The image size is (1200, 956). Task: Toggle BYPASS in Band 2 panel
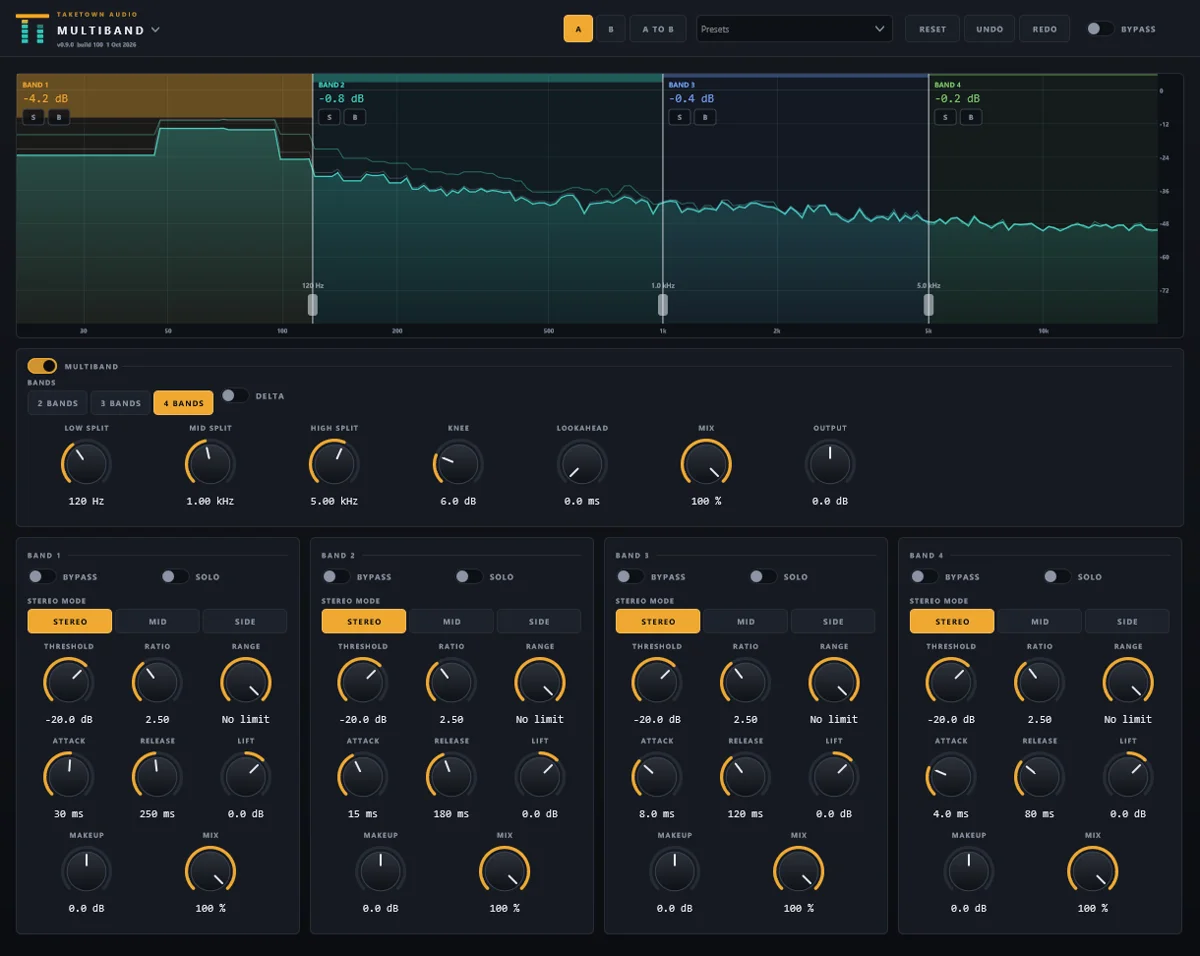click(x=336, y=576)
